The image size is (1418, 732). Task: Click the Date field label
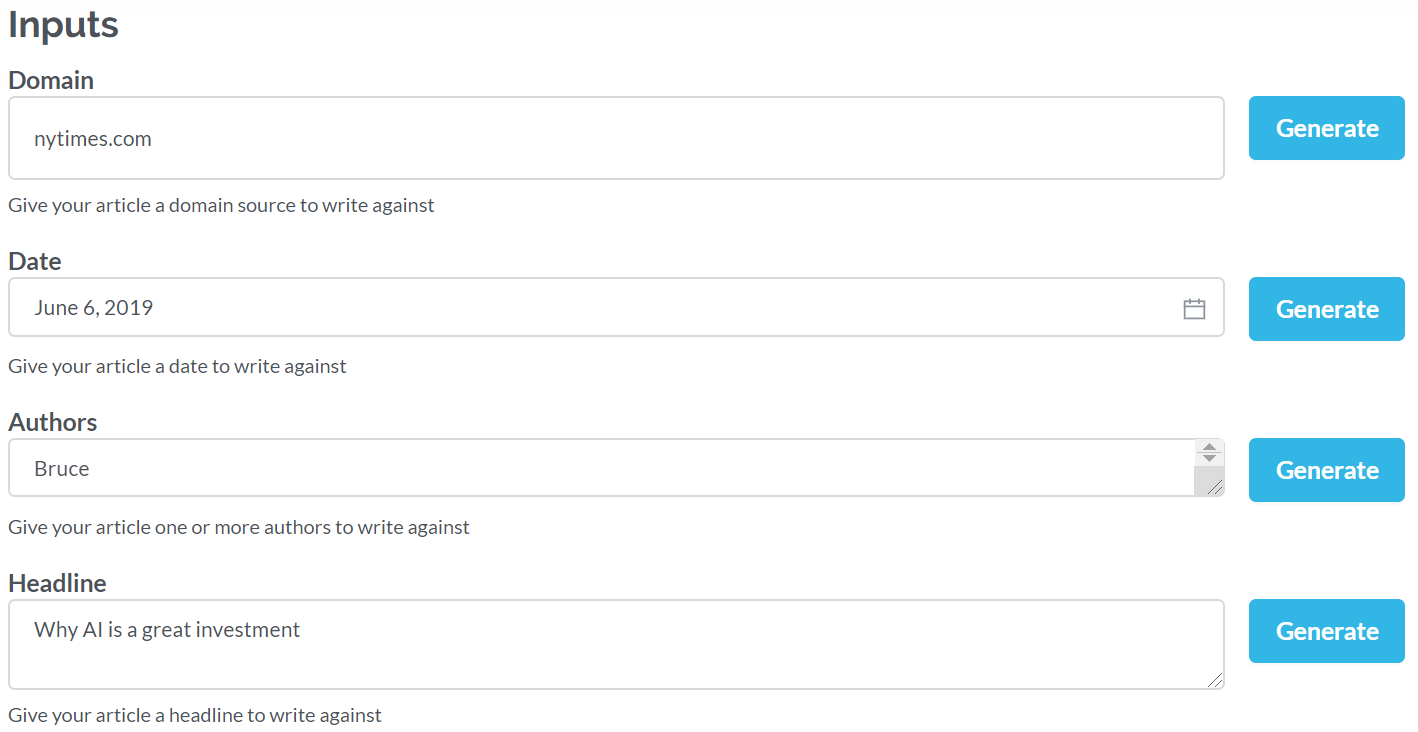click(35, 261)
